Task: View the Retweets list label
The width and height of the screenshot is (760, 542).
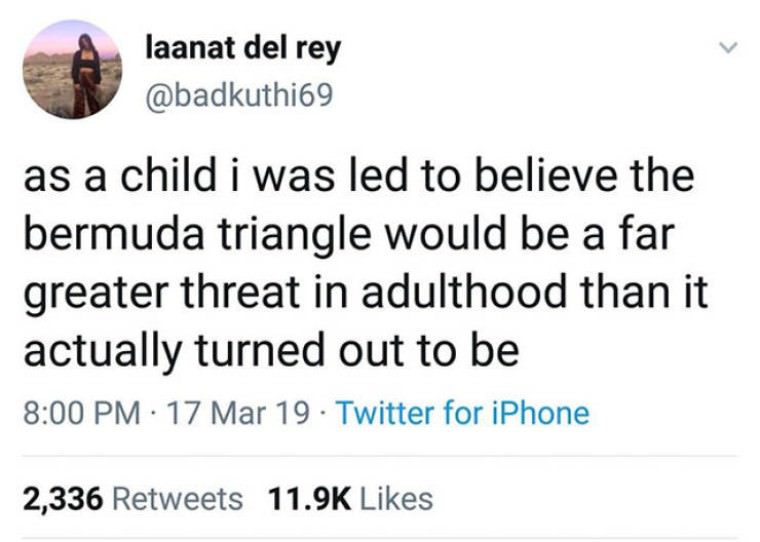Action: click(x=177, y=499)
